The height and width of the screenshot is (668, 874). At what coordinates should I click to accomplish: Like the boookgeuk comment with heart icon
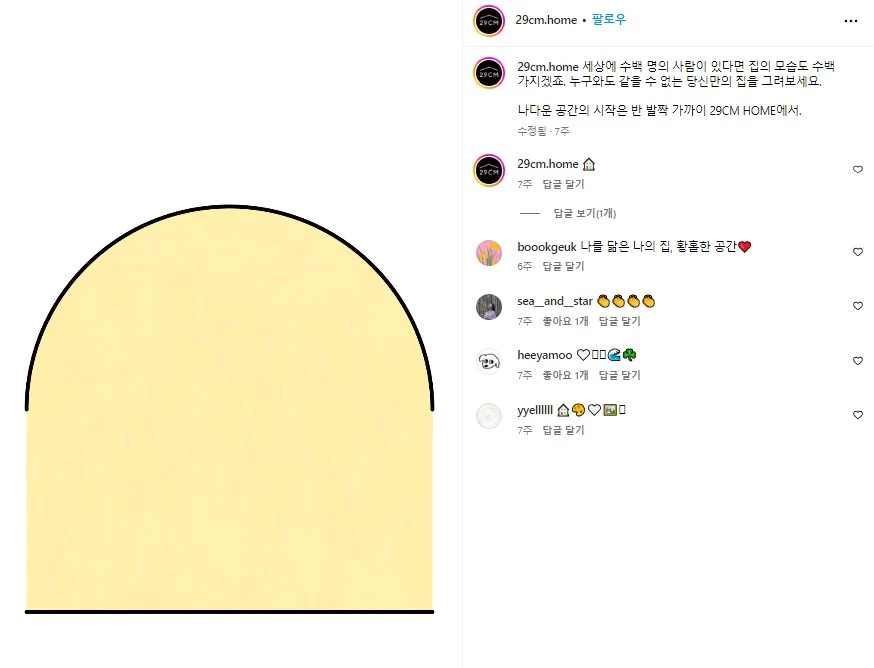coord(858,252)
